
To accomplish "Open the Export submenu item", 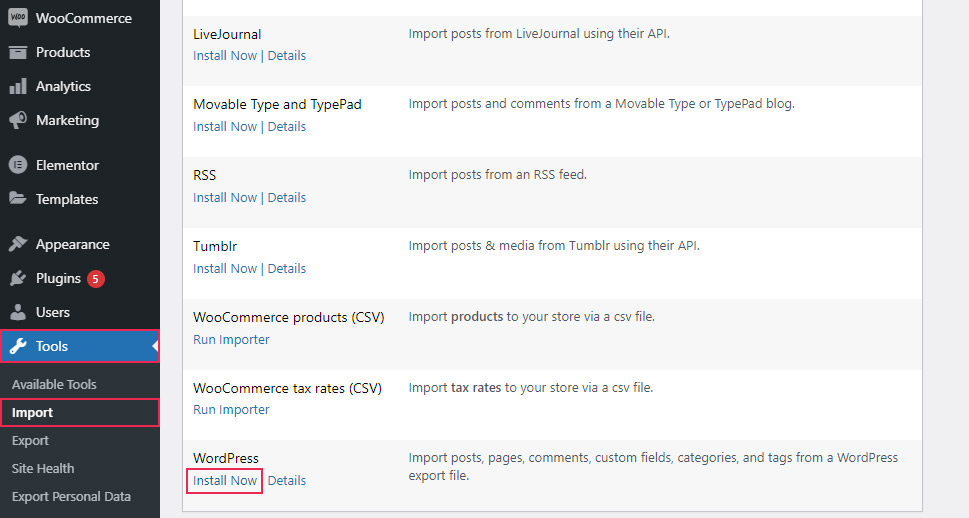I will pyautogui.click(x=30, y=441).
